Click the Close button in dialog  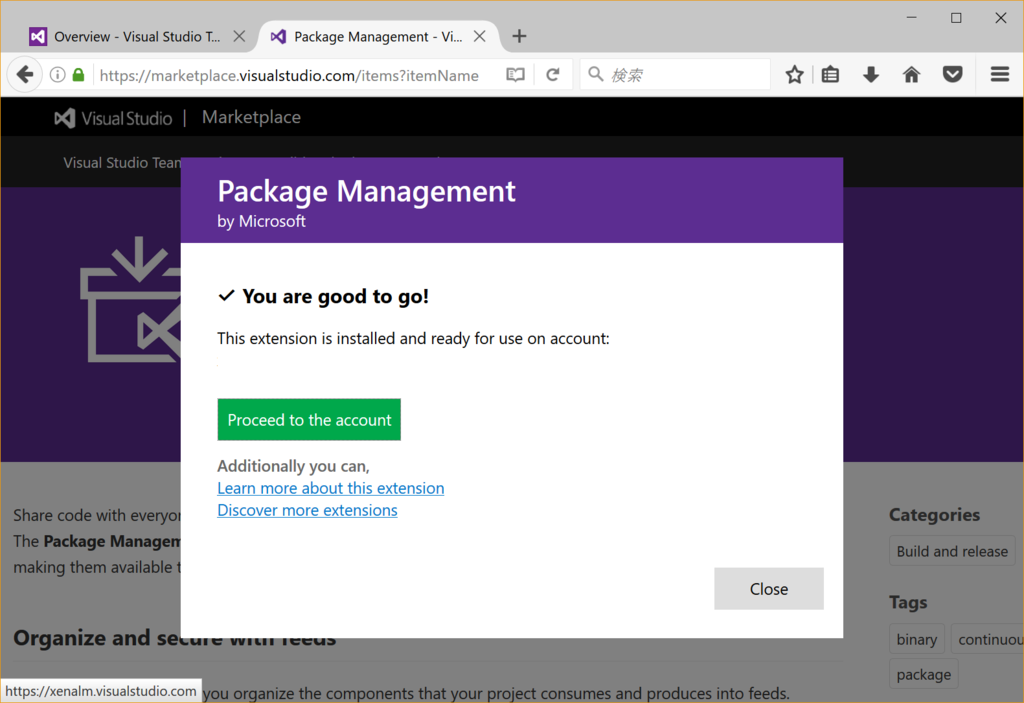[769, 589]
